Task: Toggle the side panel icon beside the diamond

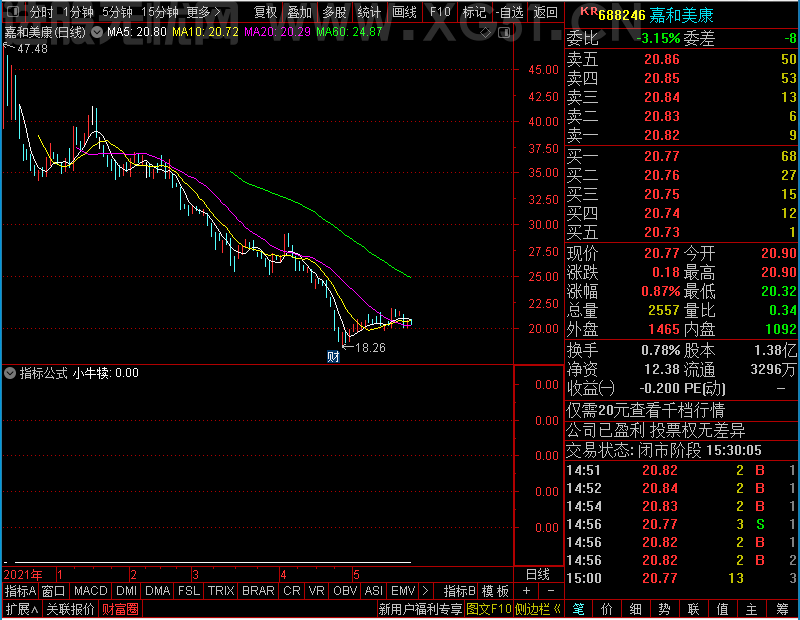Action: (x=504, y=33)
